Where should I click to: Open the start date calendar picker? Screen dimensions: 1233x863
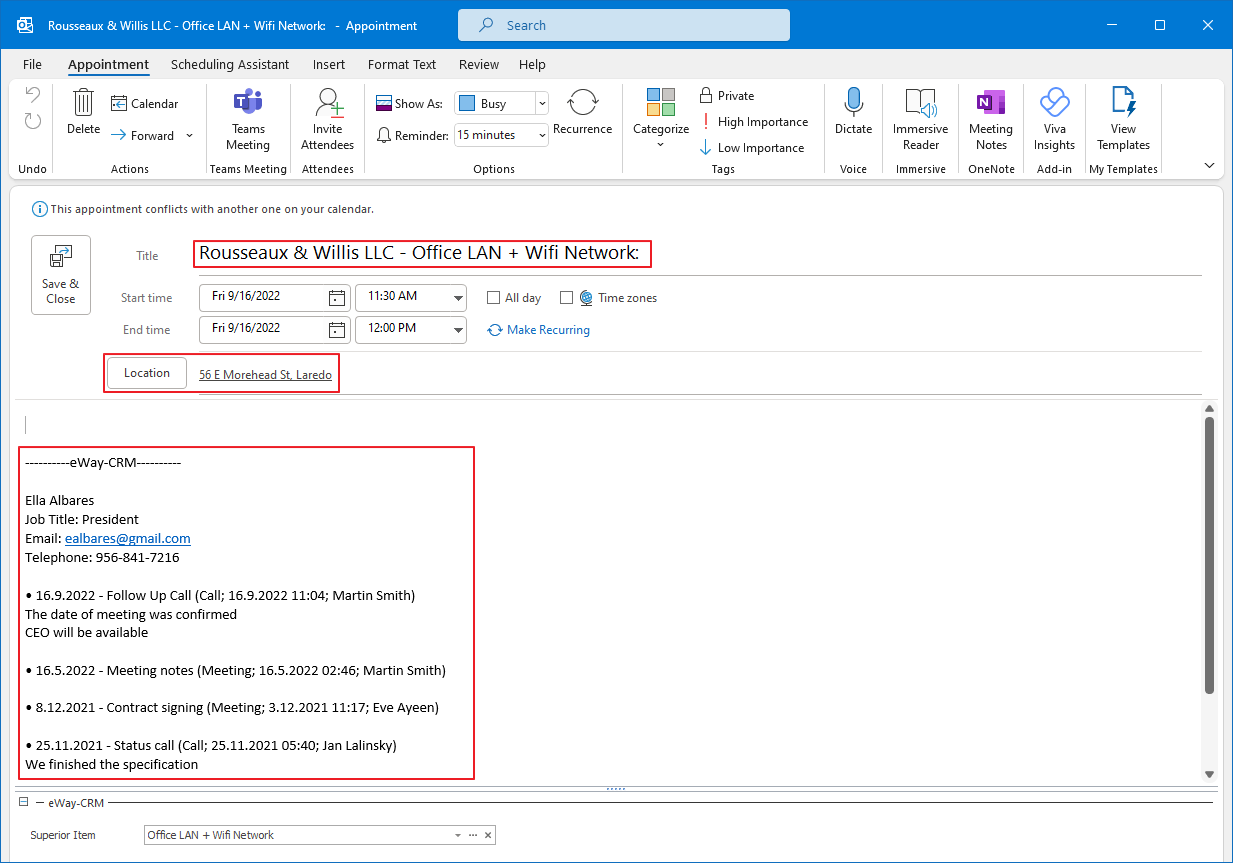[x=337, y=297]
